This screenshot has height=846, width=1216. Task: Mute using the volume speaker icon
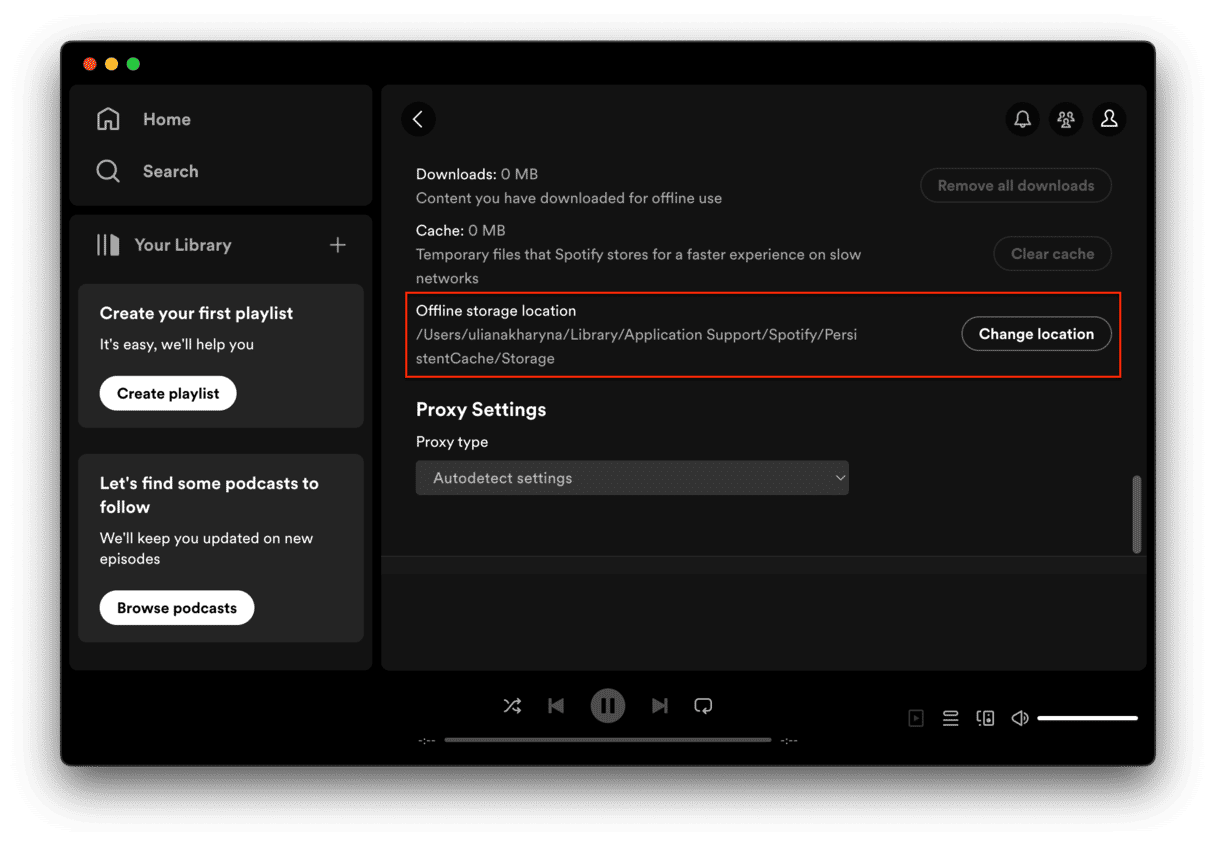[x=1020, y=718]
